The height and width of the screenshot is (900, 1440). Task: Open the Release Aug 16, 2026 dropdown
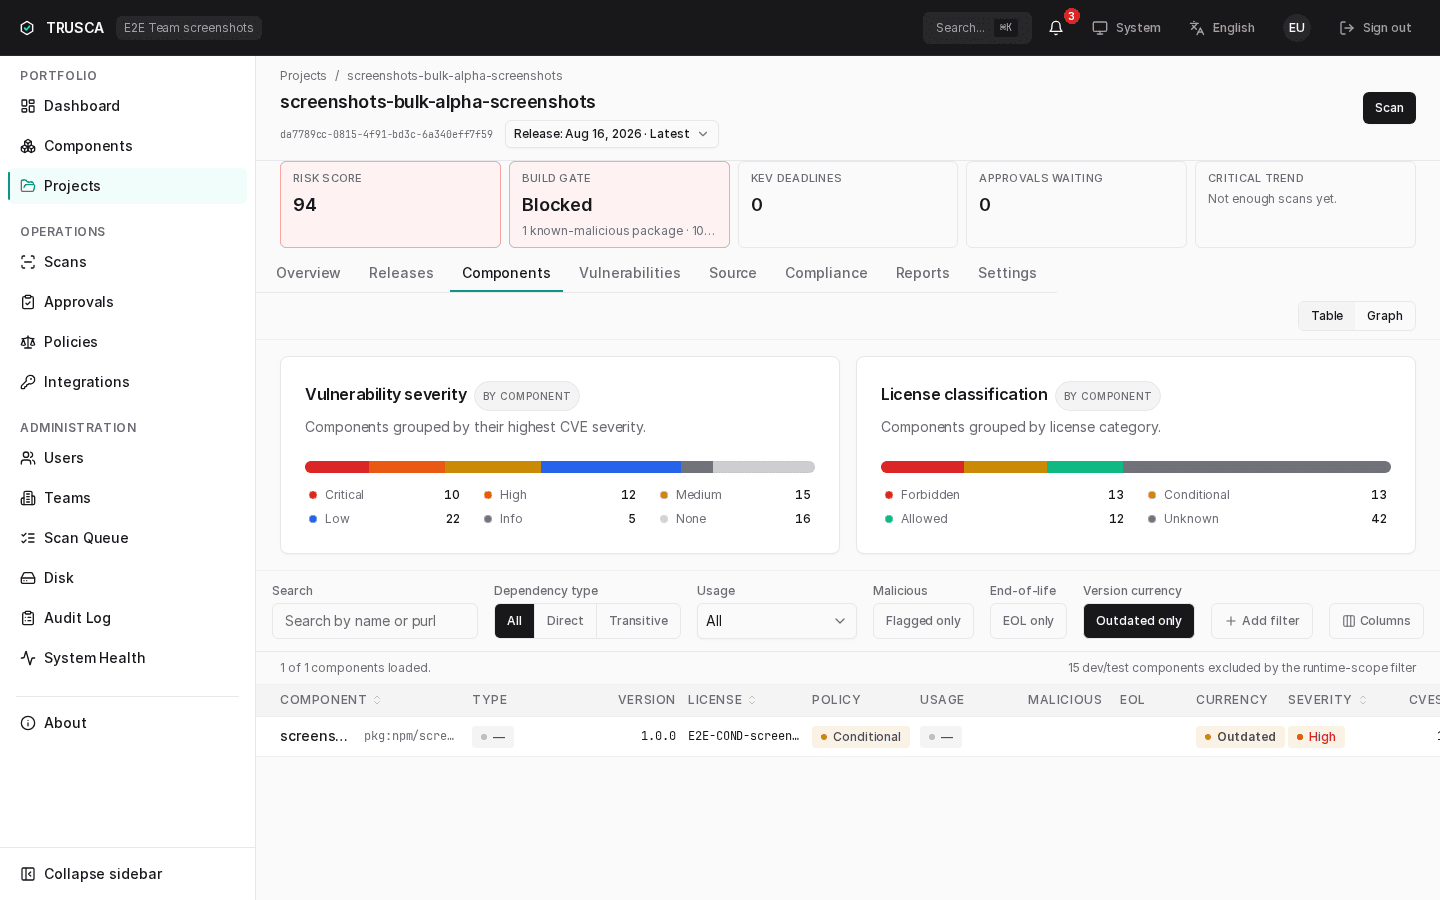(612, 134)
